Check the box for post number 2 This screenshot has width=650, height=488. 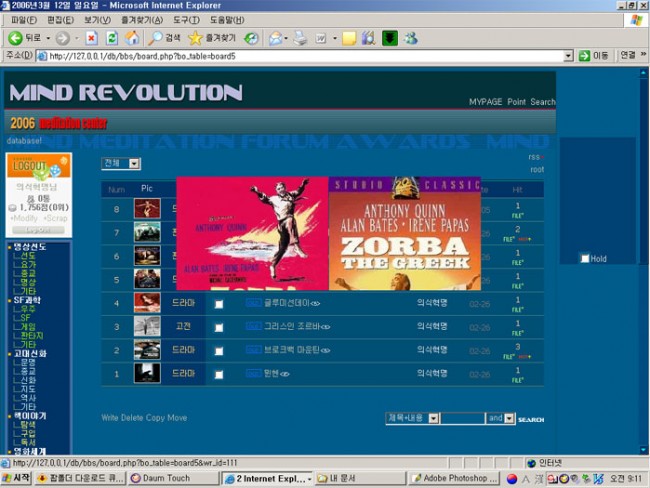(x=219, y=351)
